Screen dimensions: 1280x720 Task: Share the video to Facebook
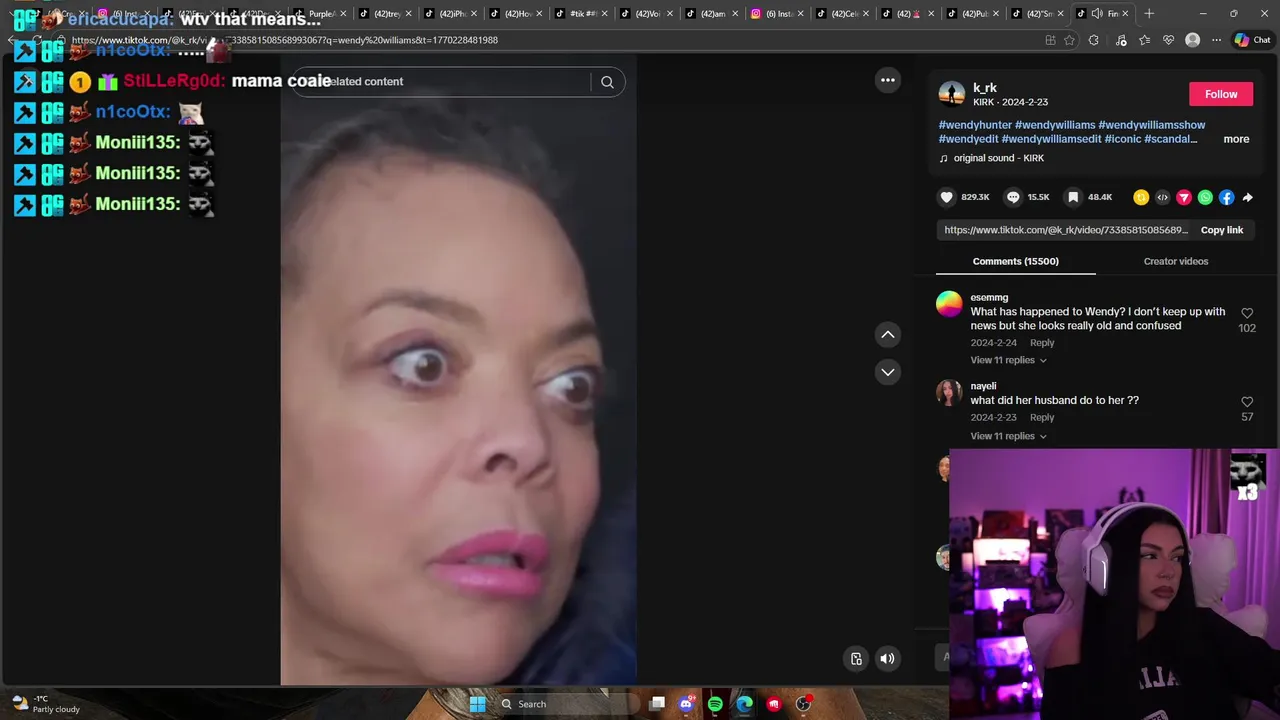1226,197
